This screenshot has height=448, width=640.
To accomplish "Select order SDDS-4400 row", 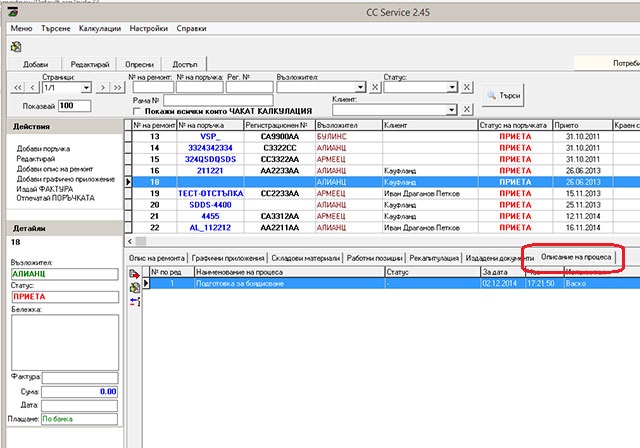I will (x=382, y=205).
